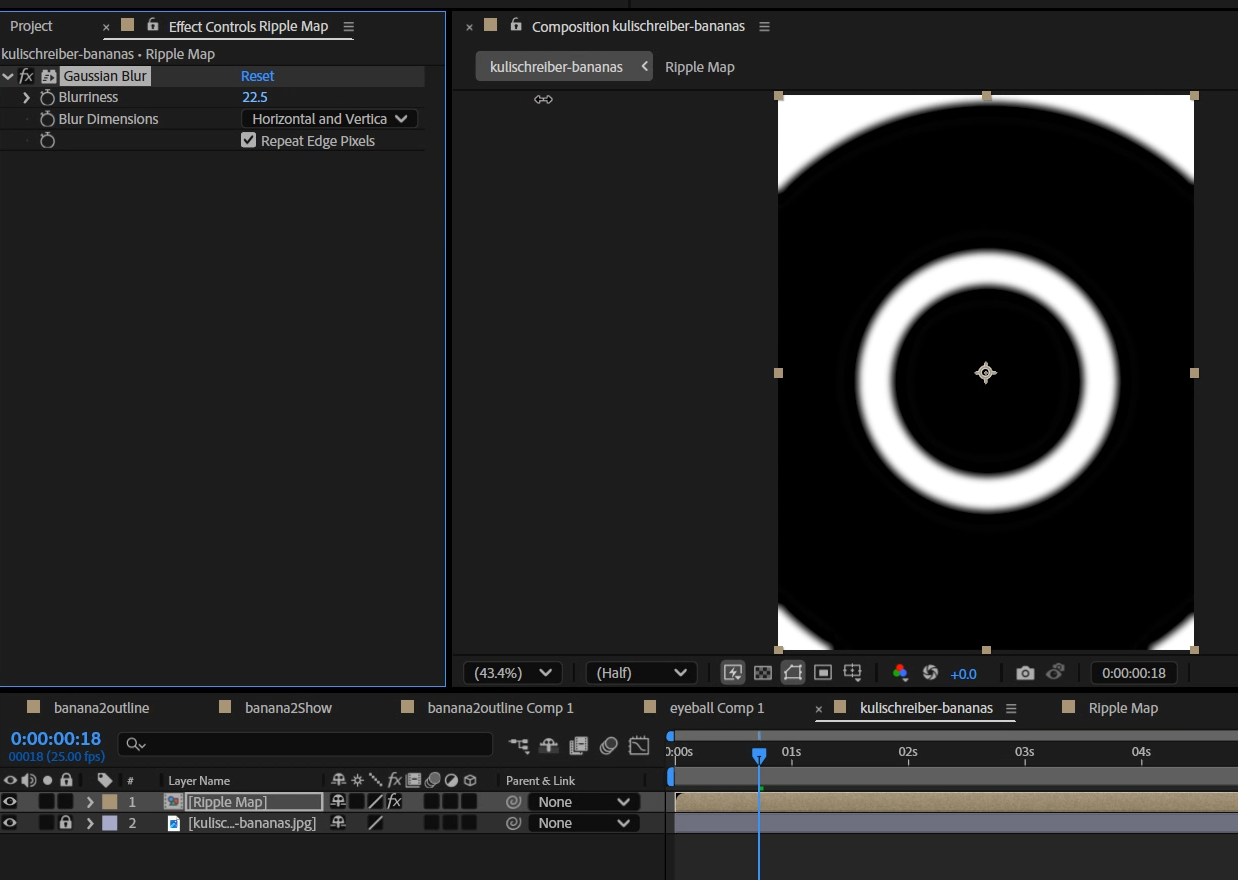
Task: Open Blur Dimensions dropdown
Action: tap(330, 119)
